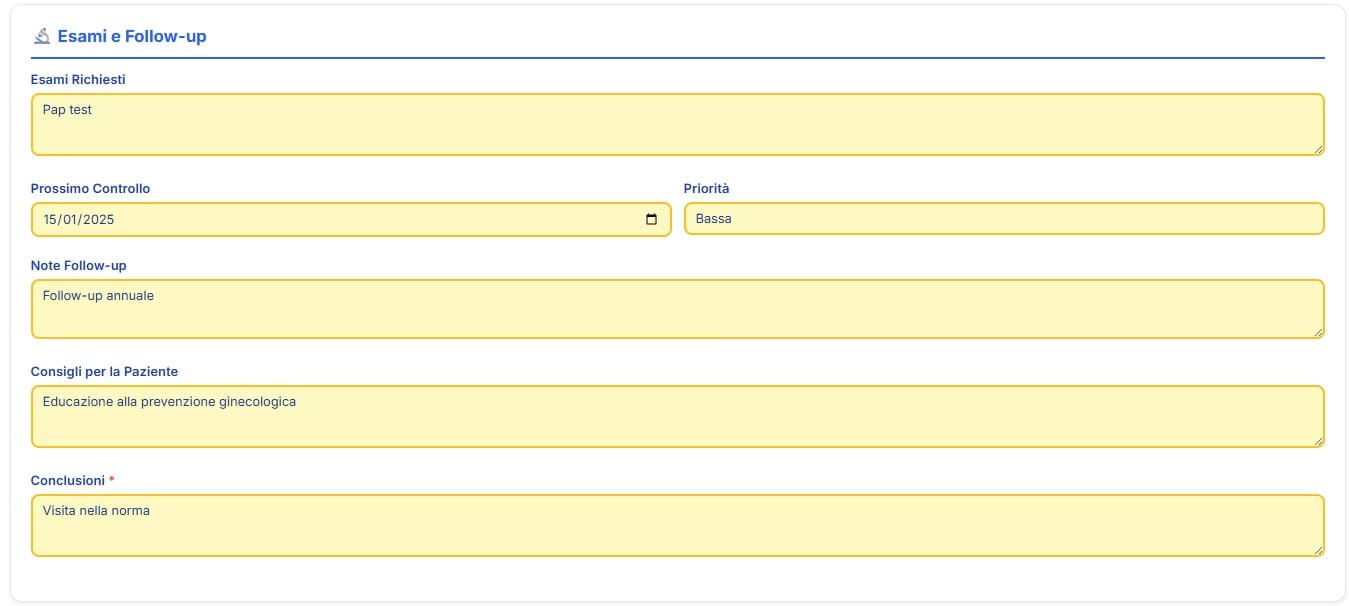Click the Priorità field label

pos(706,188)
